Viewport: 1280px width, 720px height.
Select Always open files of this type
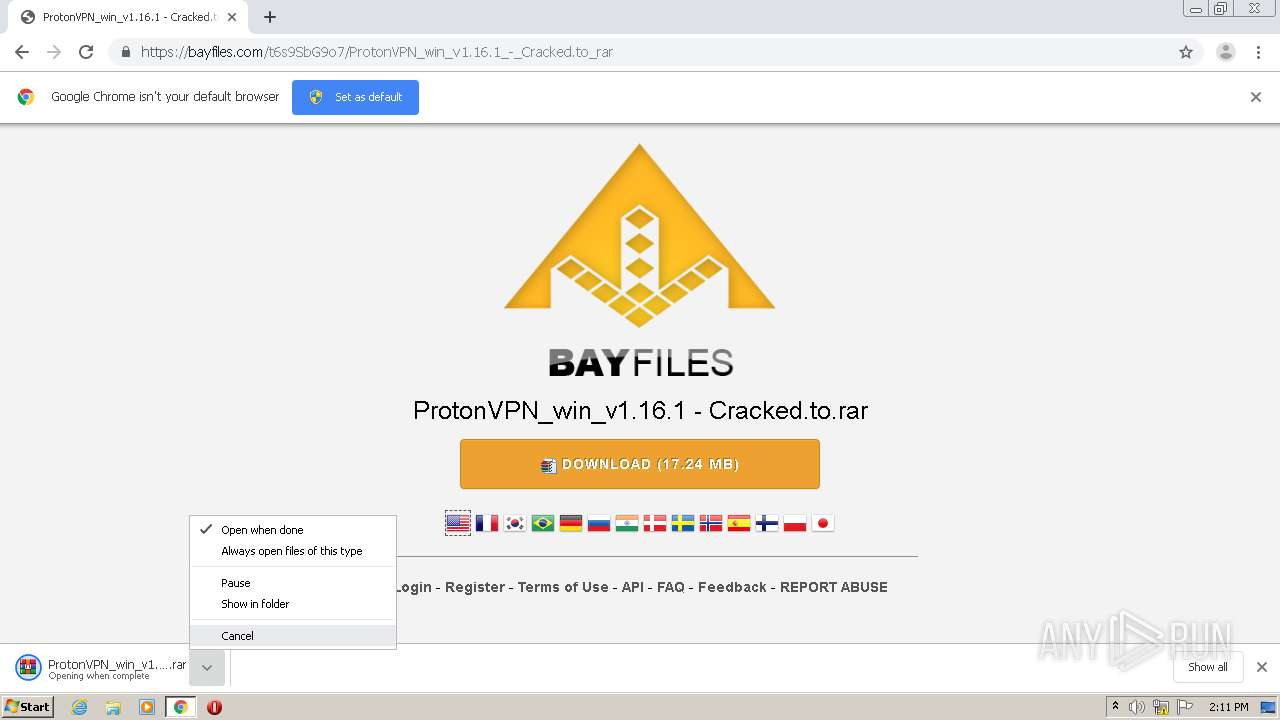[x=293, y=551]
